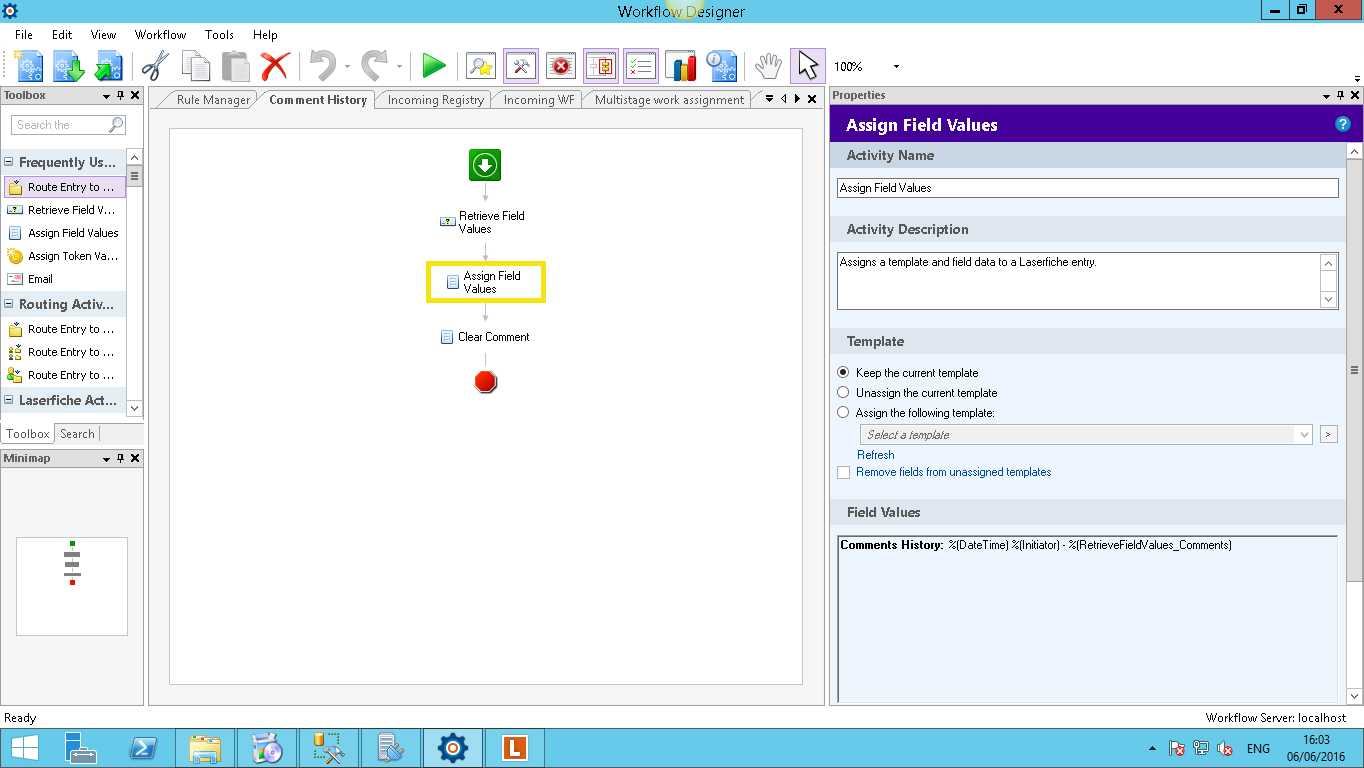This screenshot has width=1364, height=768.
Task: Click the red X Delete icon
Action: tap(274, 66)
